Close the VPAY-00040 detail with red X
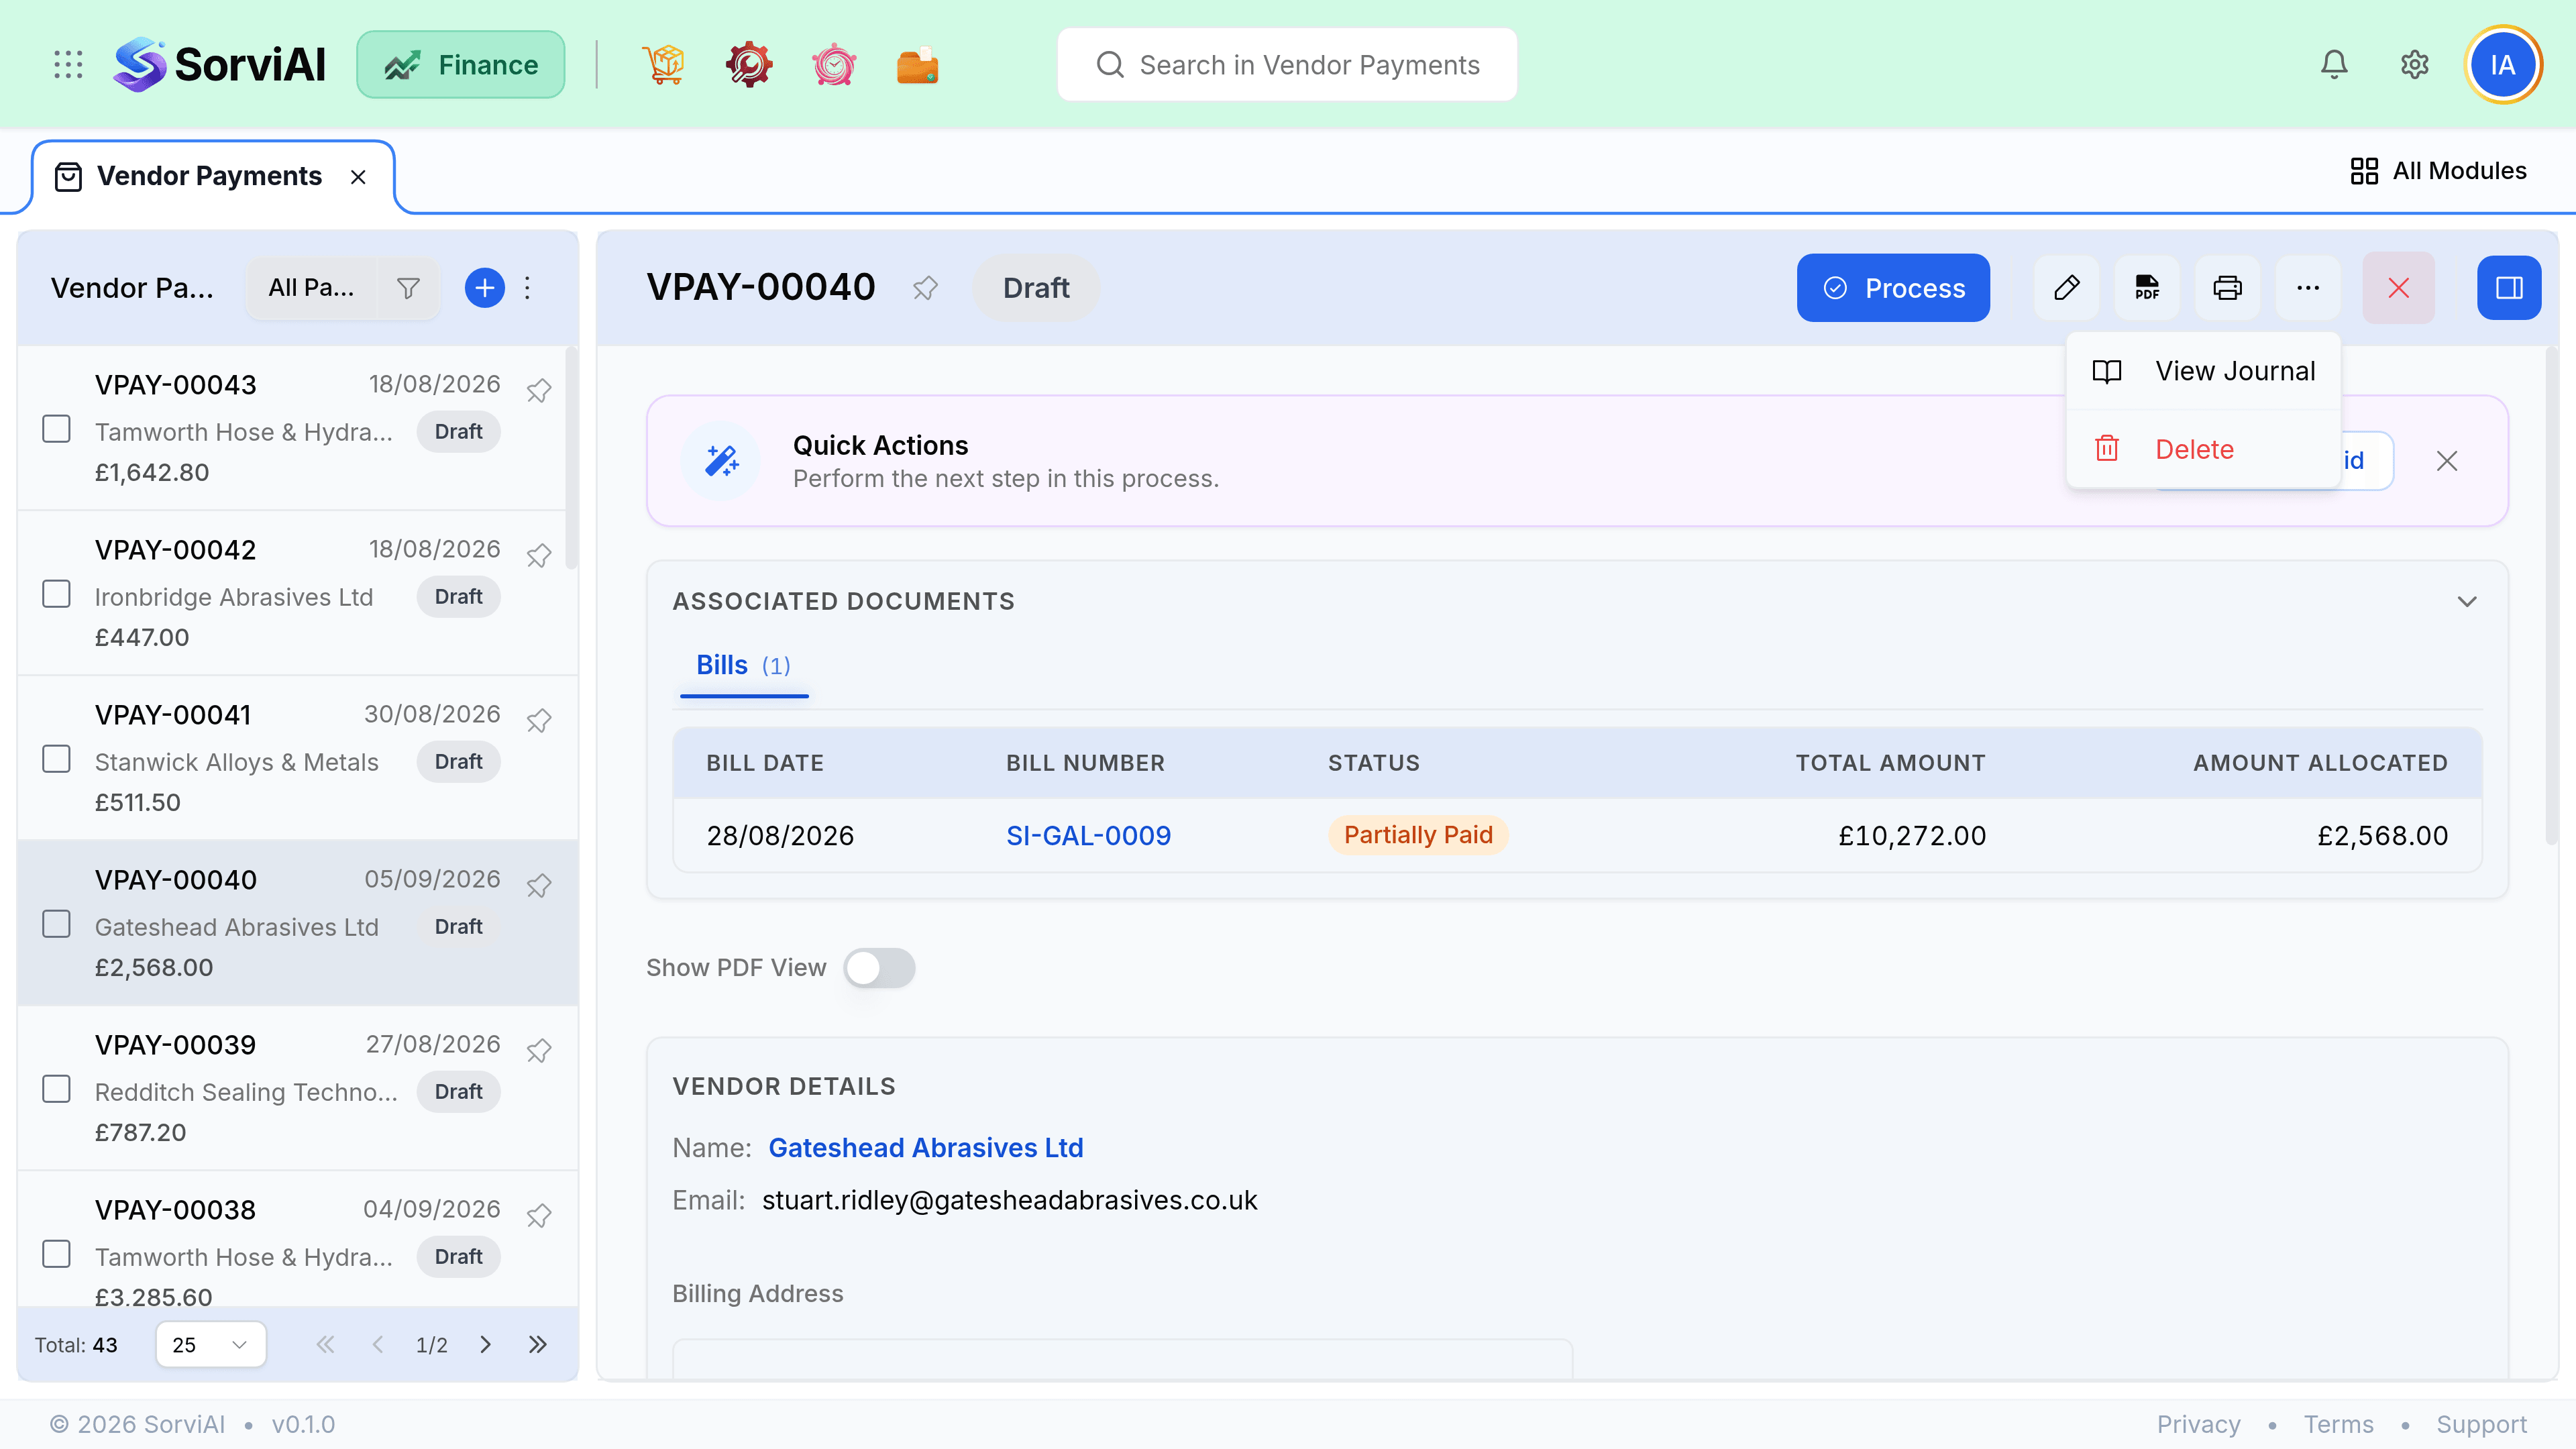This screenshot has width=2576, height=1449. click(2399, 288)
